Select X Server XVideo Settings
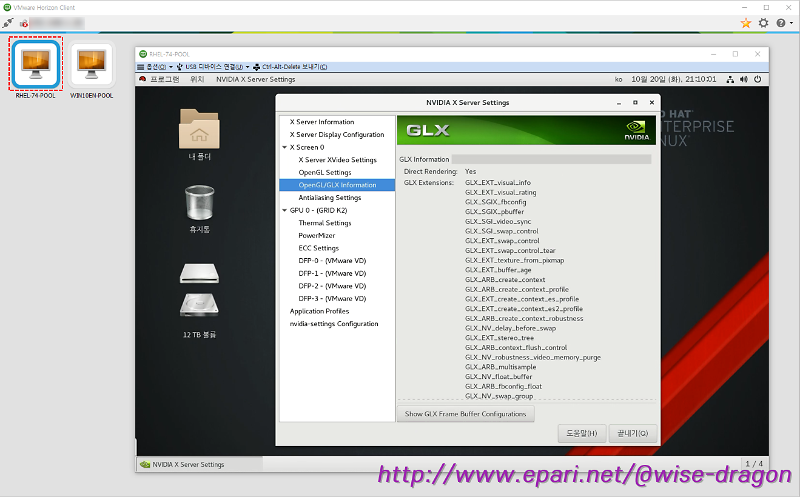 click(337, 160)
